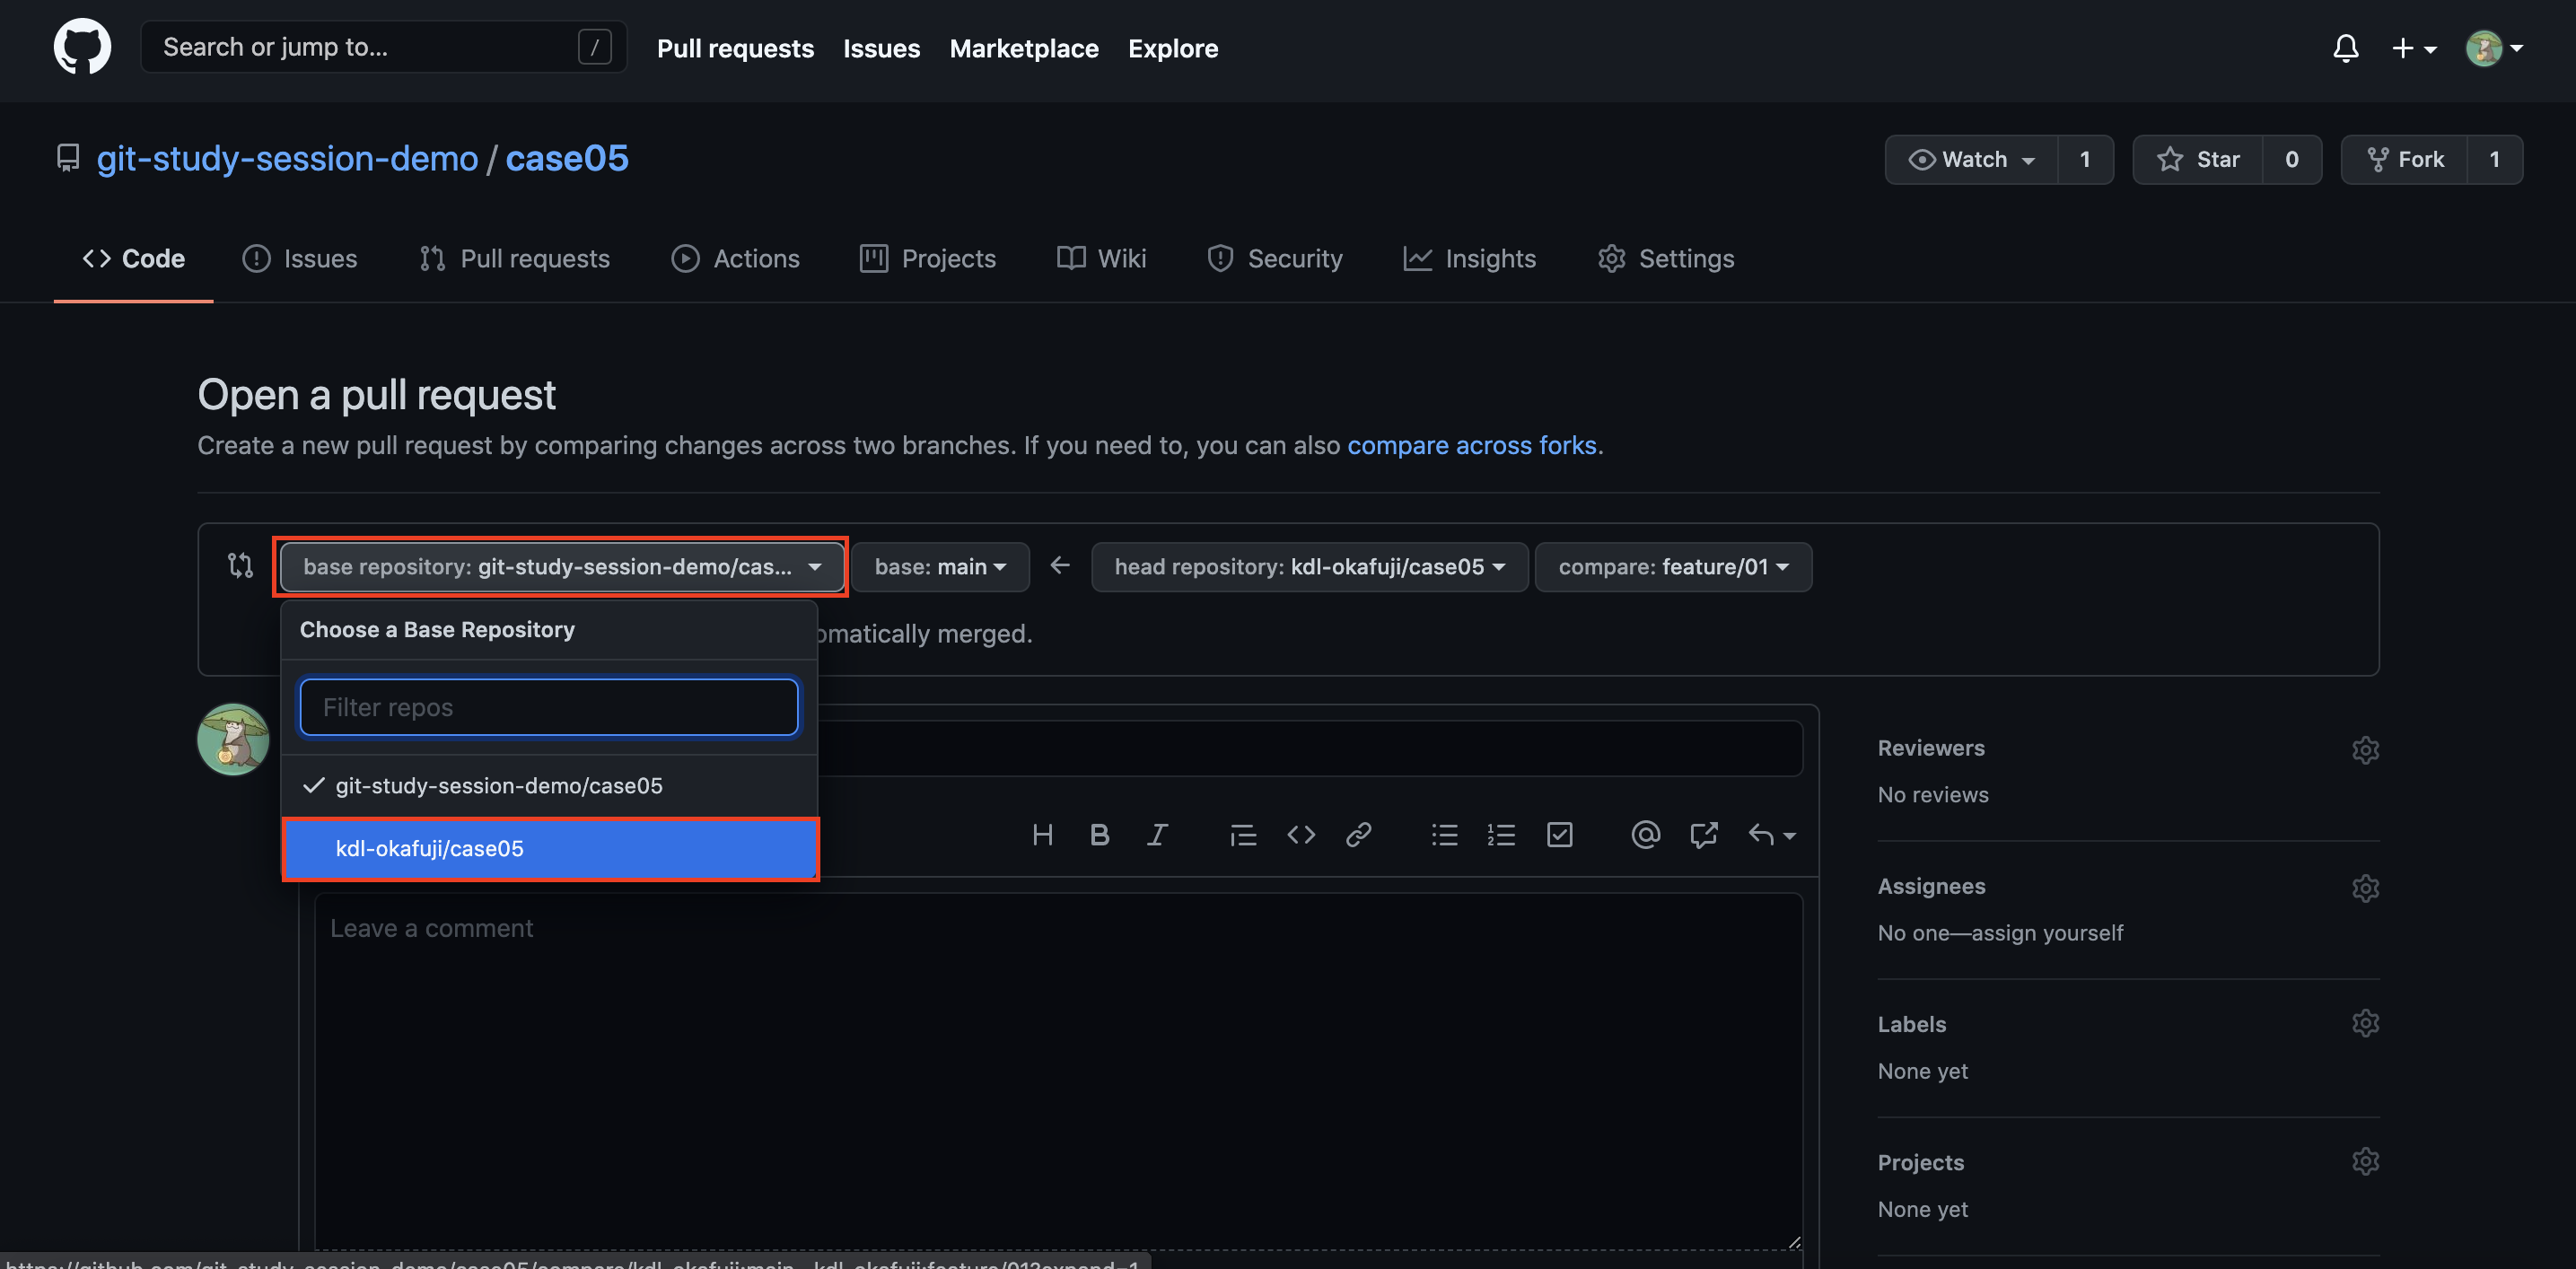Screen dimensions: 2576x1269
Task: Insert a hyperlink using the link icon
Action: (1359, 835)
